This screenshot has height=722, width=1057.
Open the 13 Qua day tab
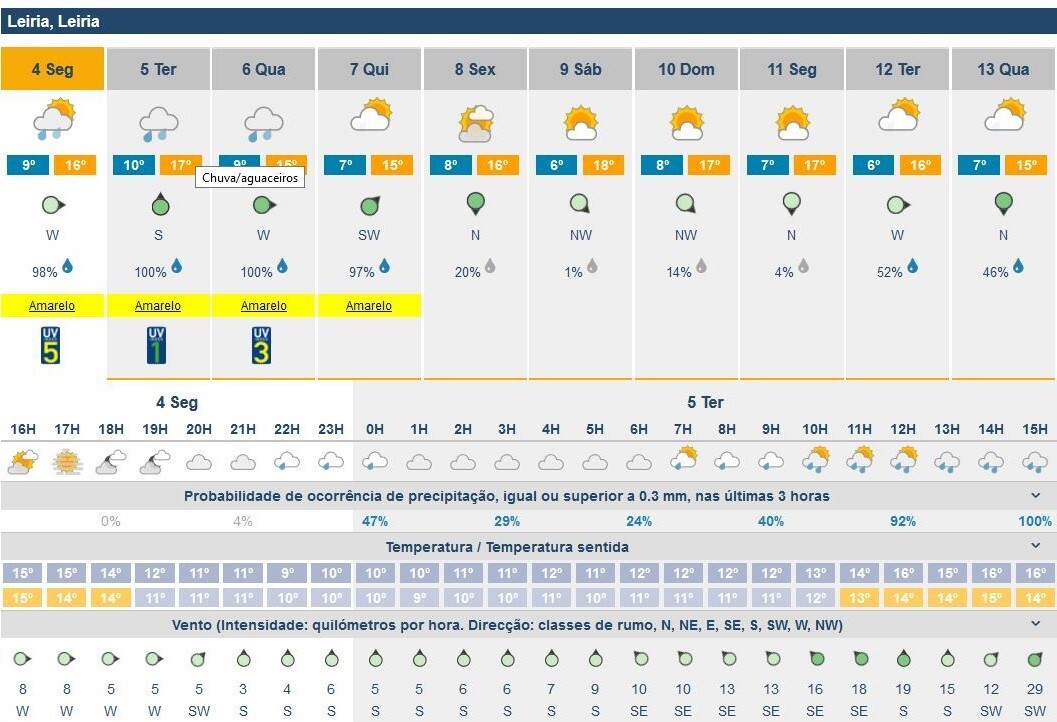1003,69
